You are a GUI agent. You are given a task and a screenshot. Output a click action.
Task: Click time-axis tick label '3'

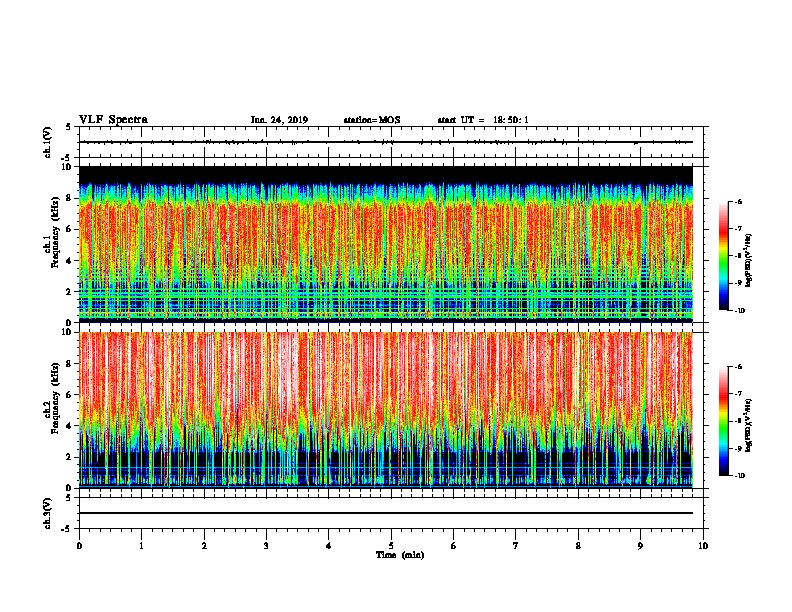tap(266, 546)
